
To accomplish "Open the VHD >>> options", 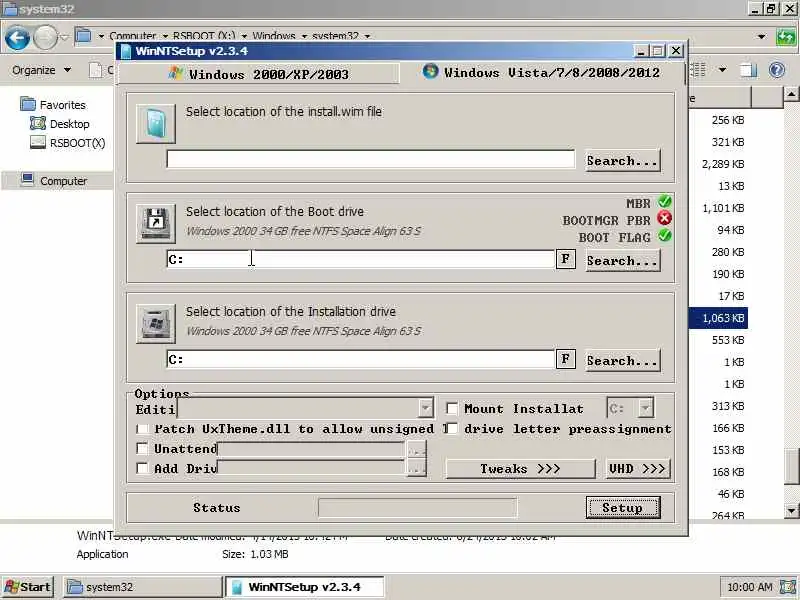I will pos(638,468).
